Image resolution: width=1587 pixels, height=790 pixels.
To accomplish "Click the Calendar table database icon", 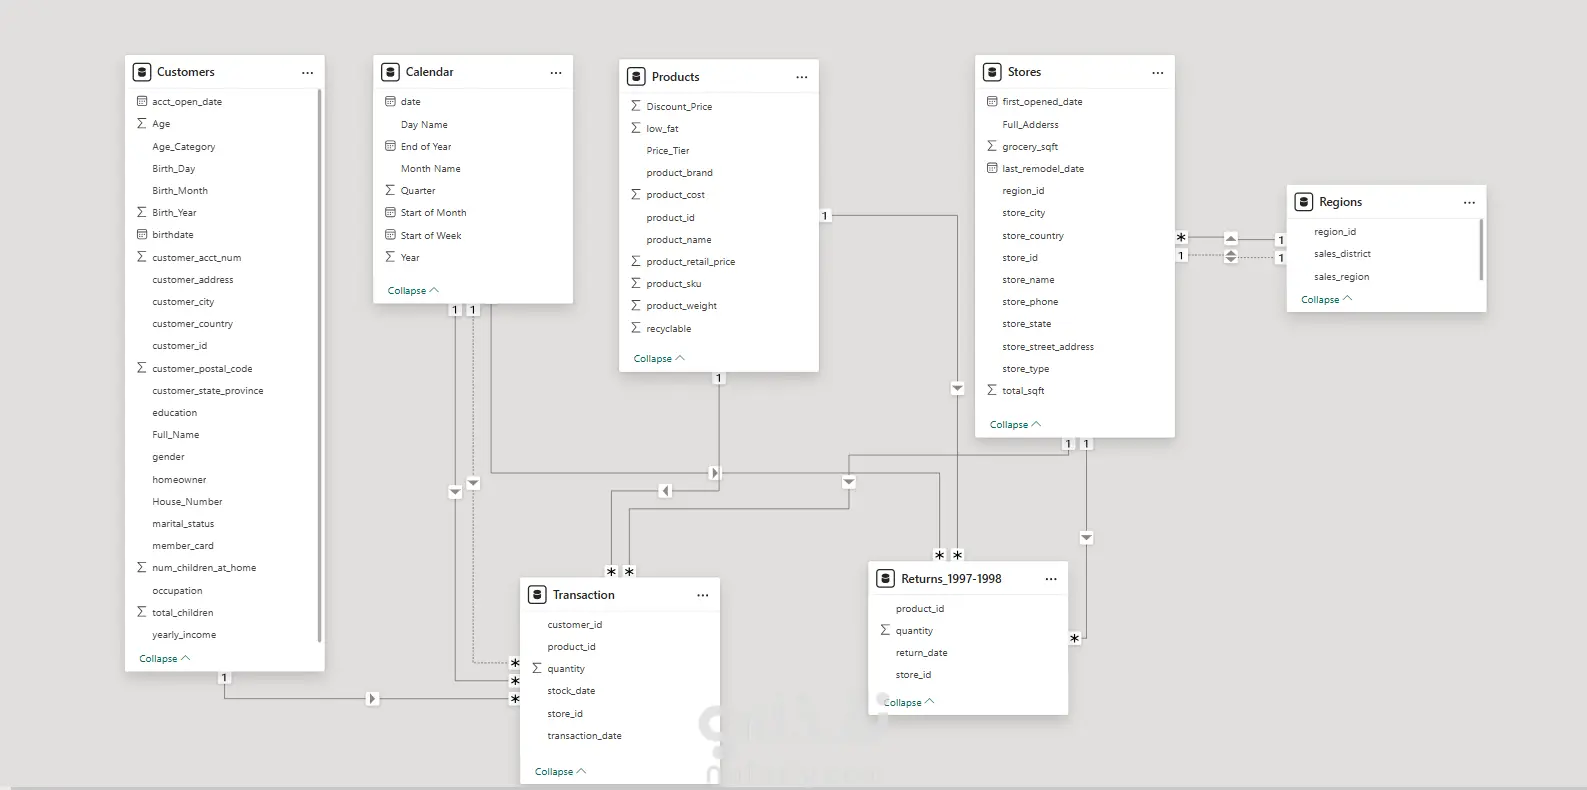I will click(x=391, y=72).
